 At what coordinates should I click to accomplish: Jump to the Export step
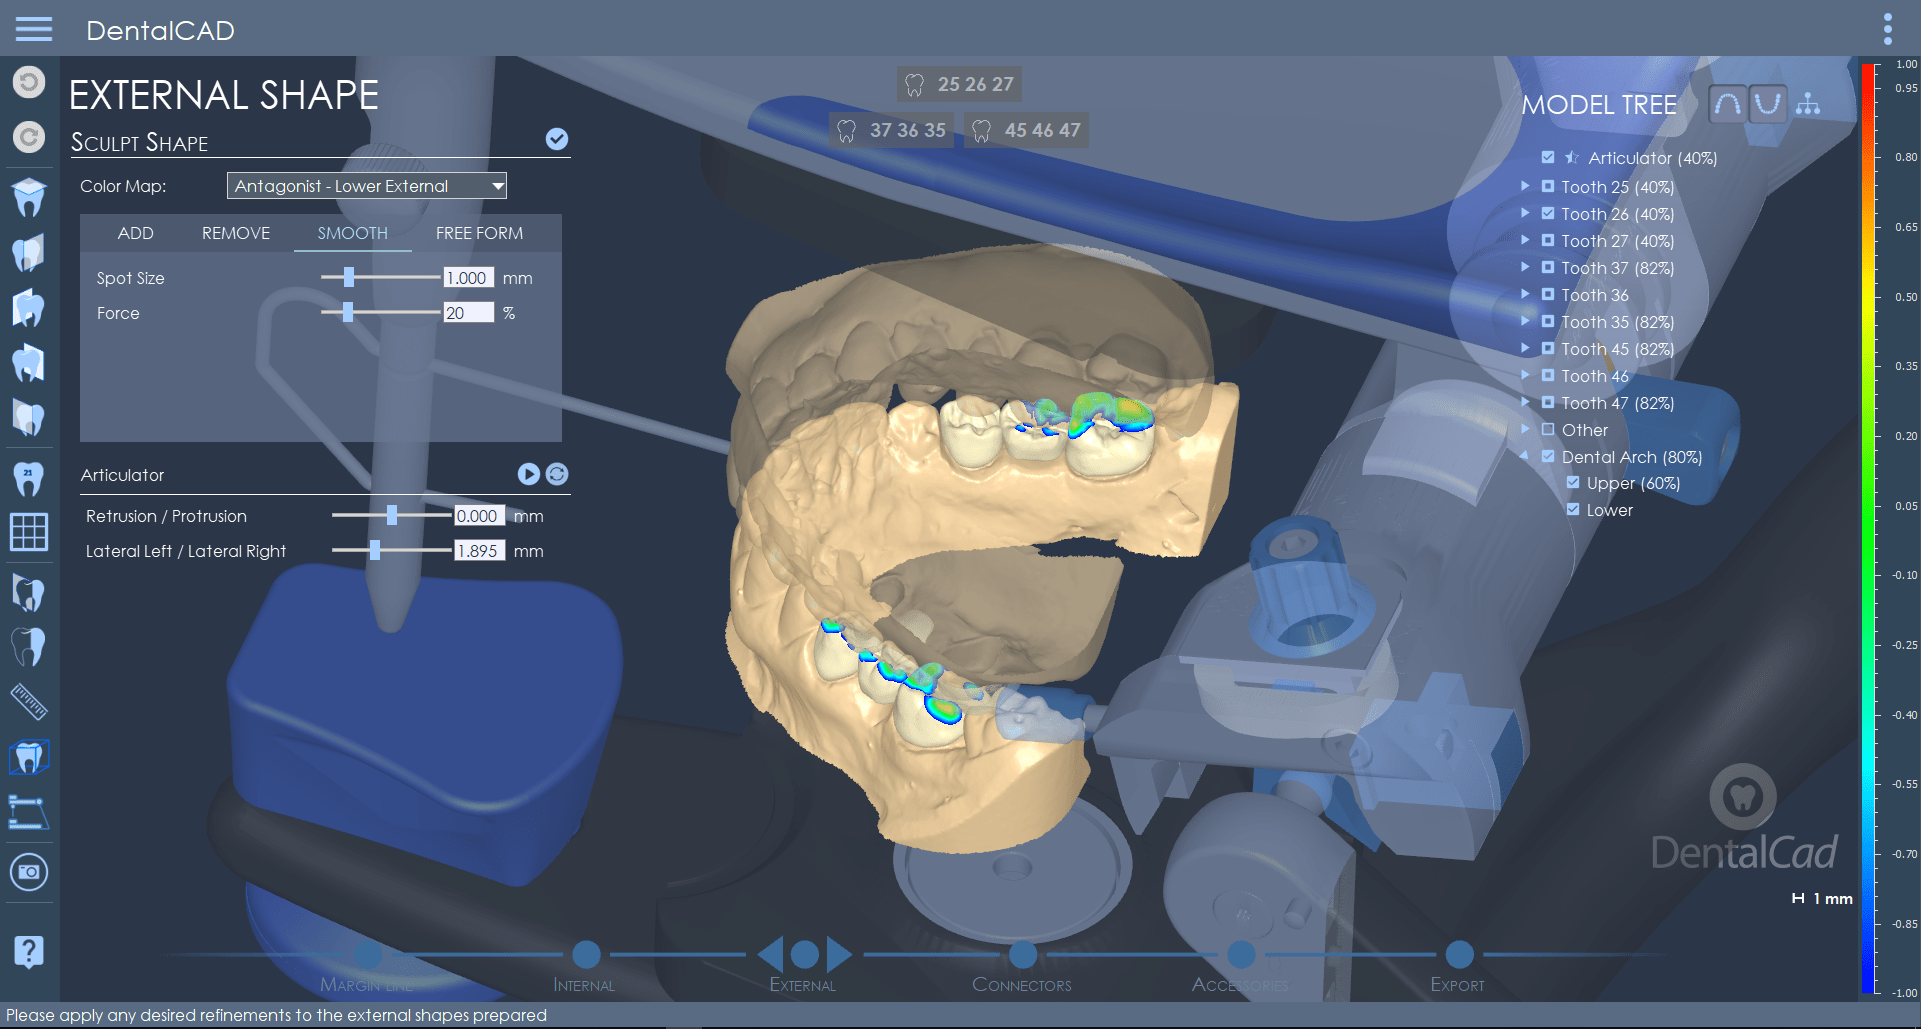tap(1459, 954)
